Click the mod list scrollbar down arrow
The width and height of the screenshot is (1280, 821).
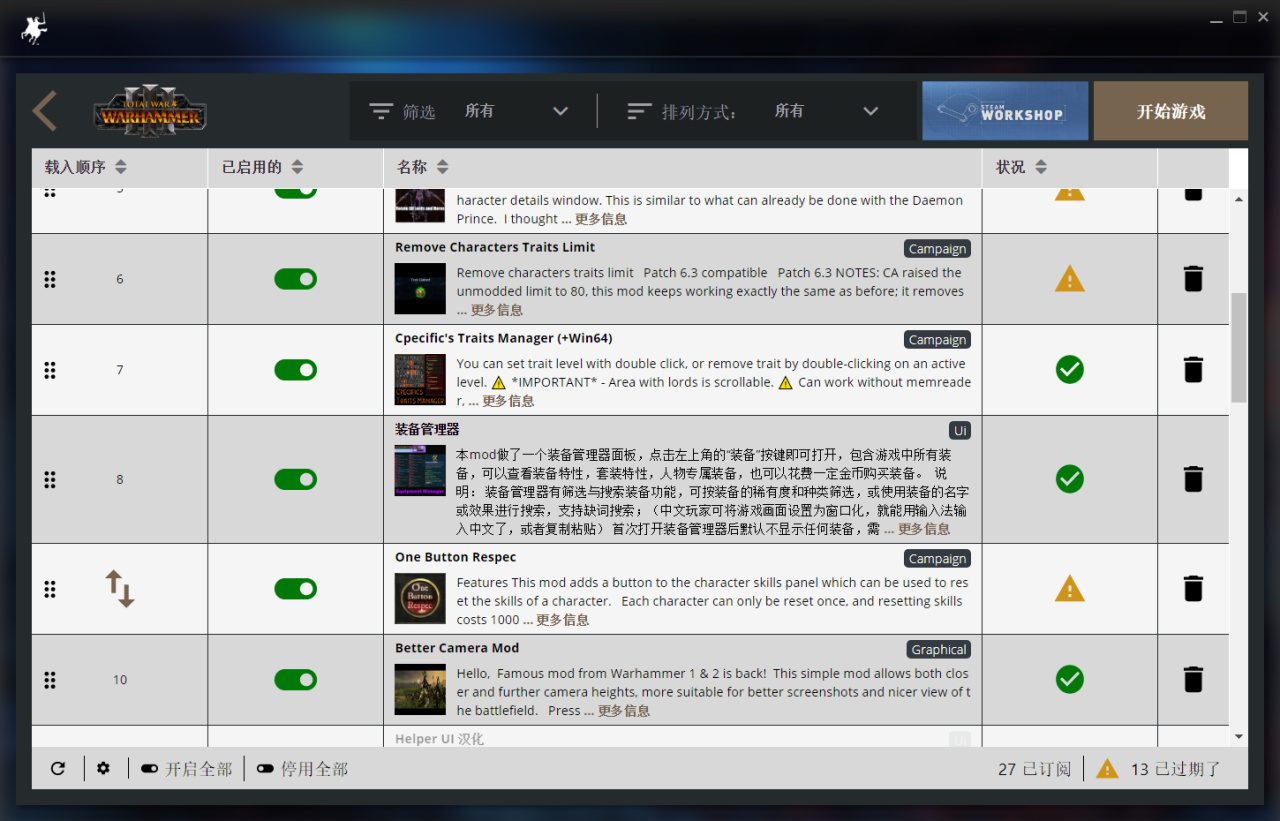click(x=1239, y=737)
